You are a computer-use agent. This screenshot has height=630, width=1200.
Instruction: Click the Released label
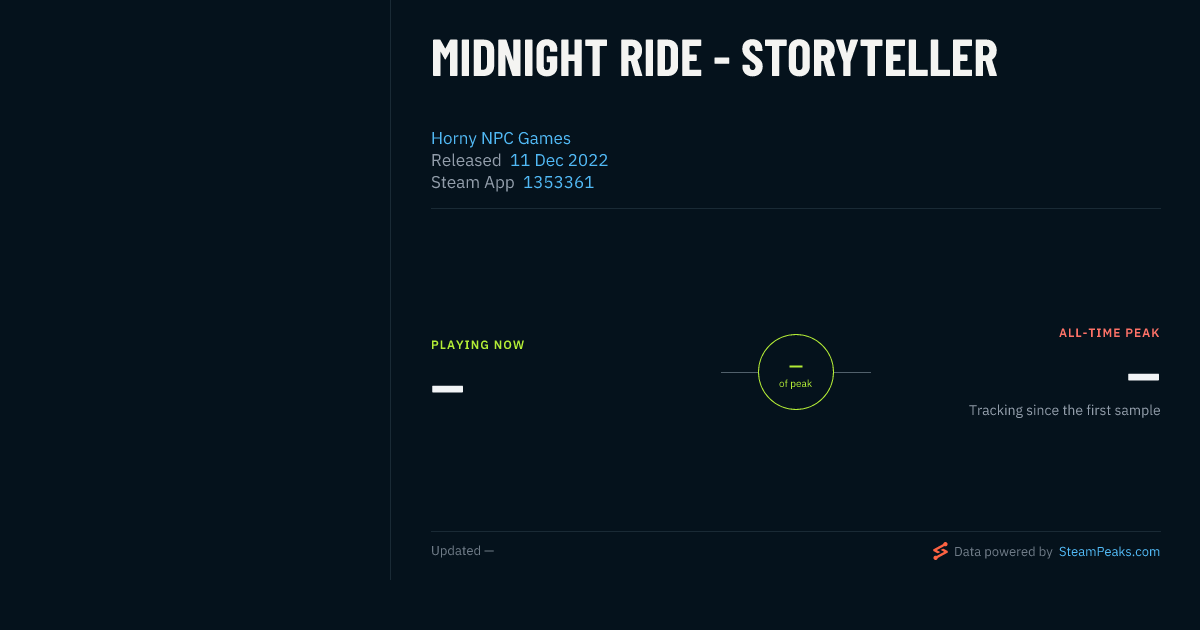pos(466,160)
